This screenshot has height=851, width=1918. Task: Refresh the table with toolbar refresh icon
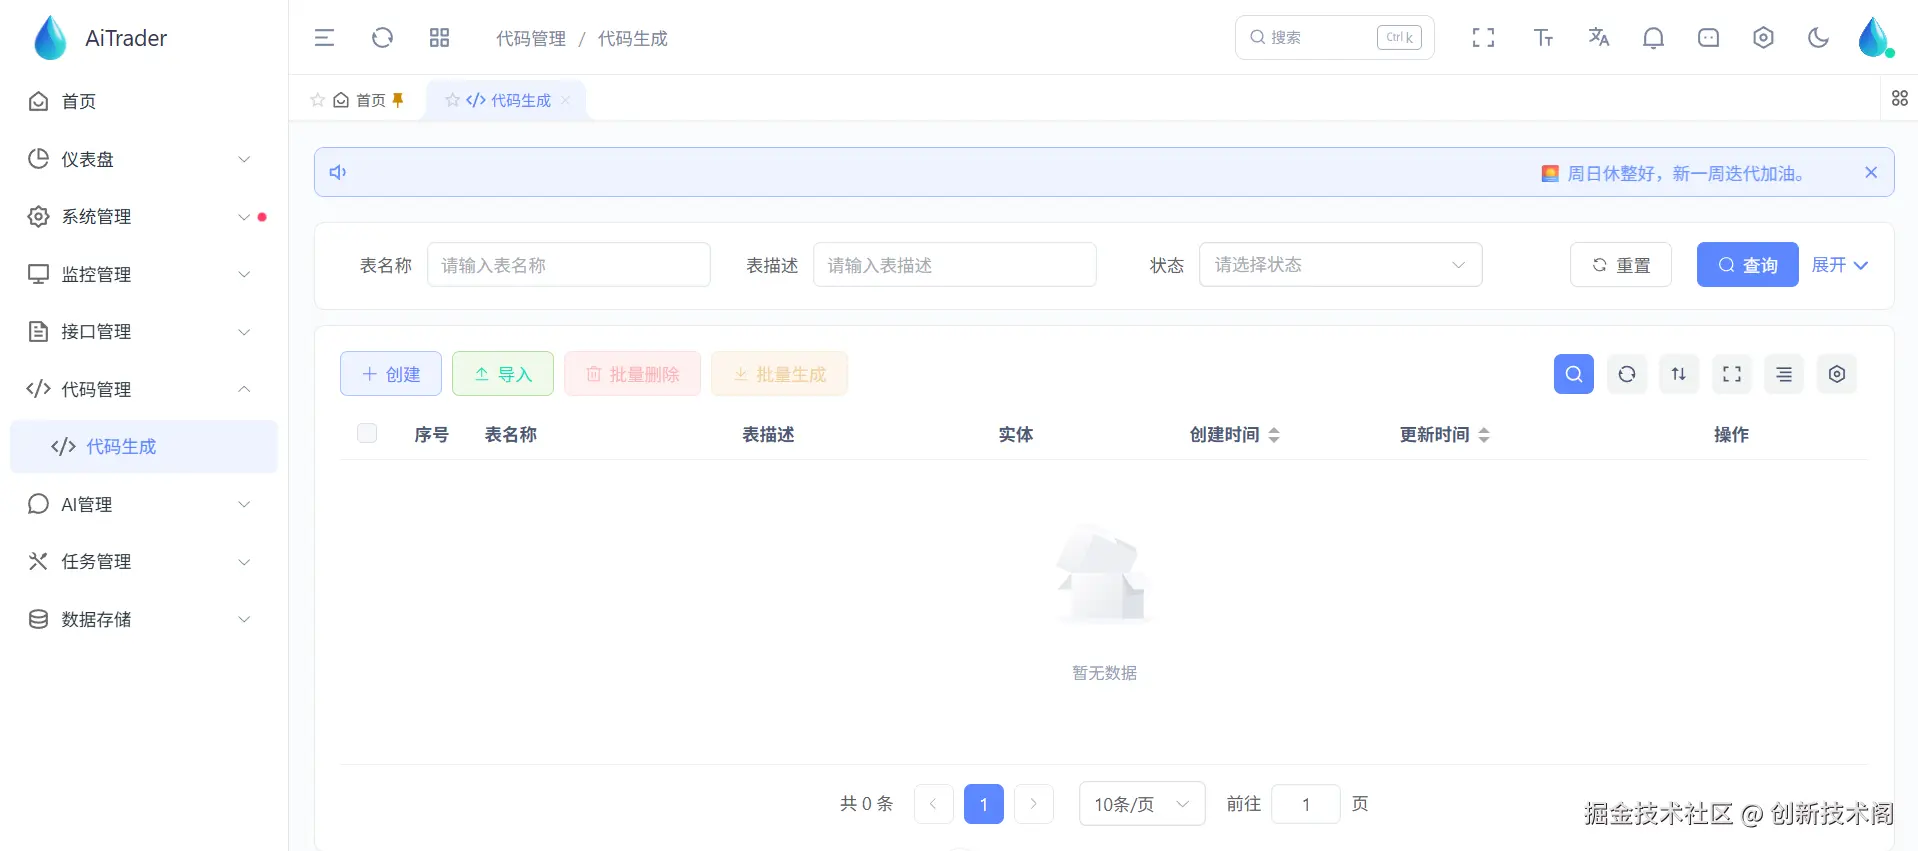click(1627, 374)
